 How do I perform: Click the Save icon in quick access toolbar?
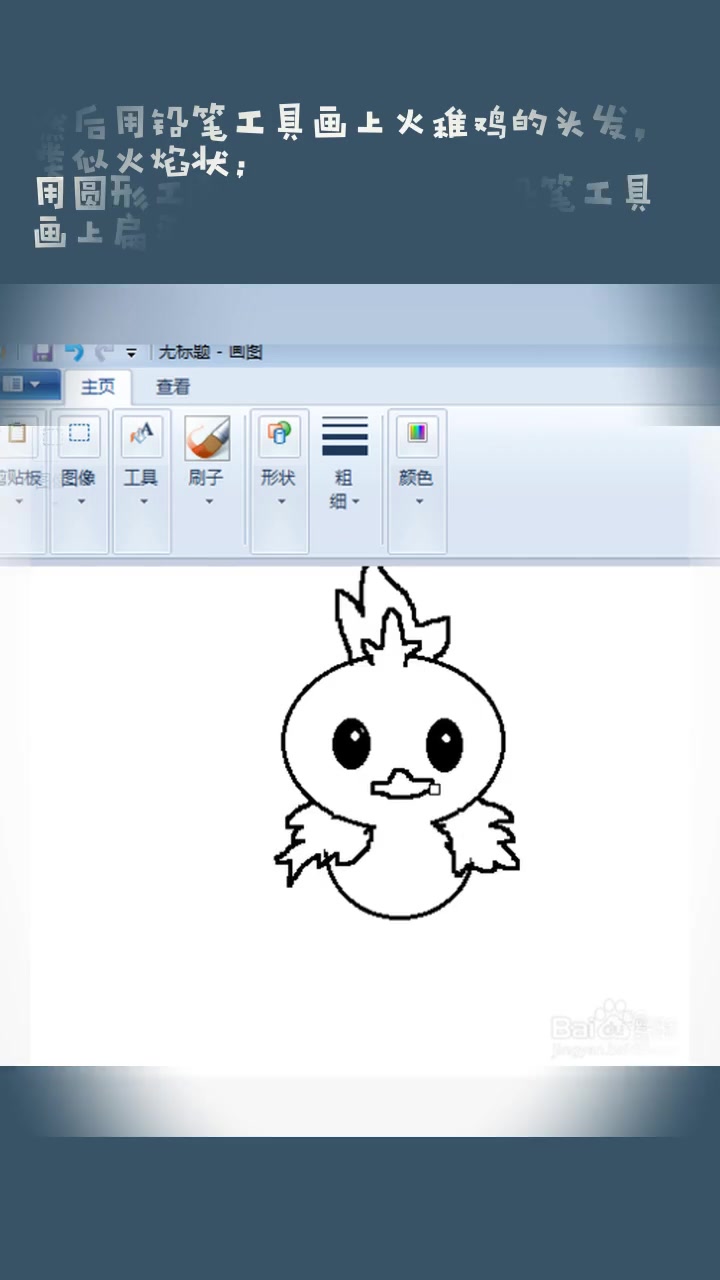(x=43, y=352)
